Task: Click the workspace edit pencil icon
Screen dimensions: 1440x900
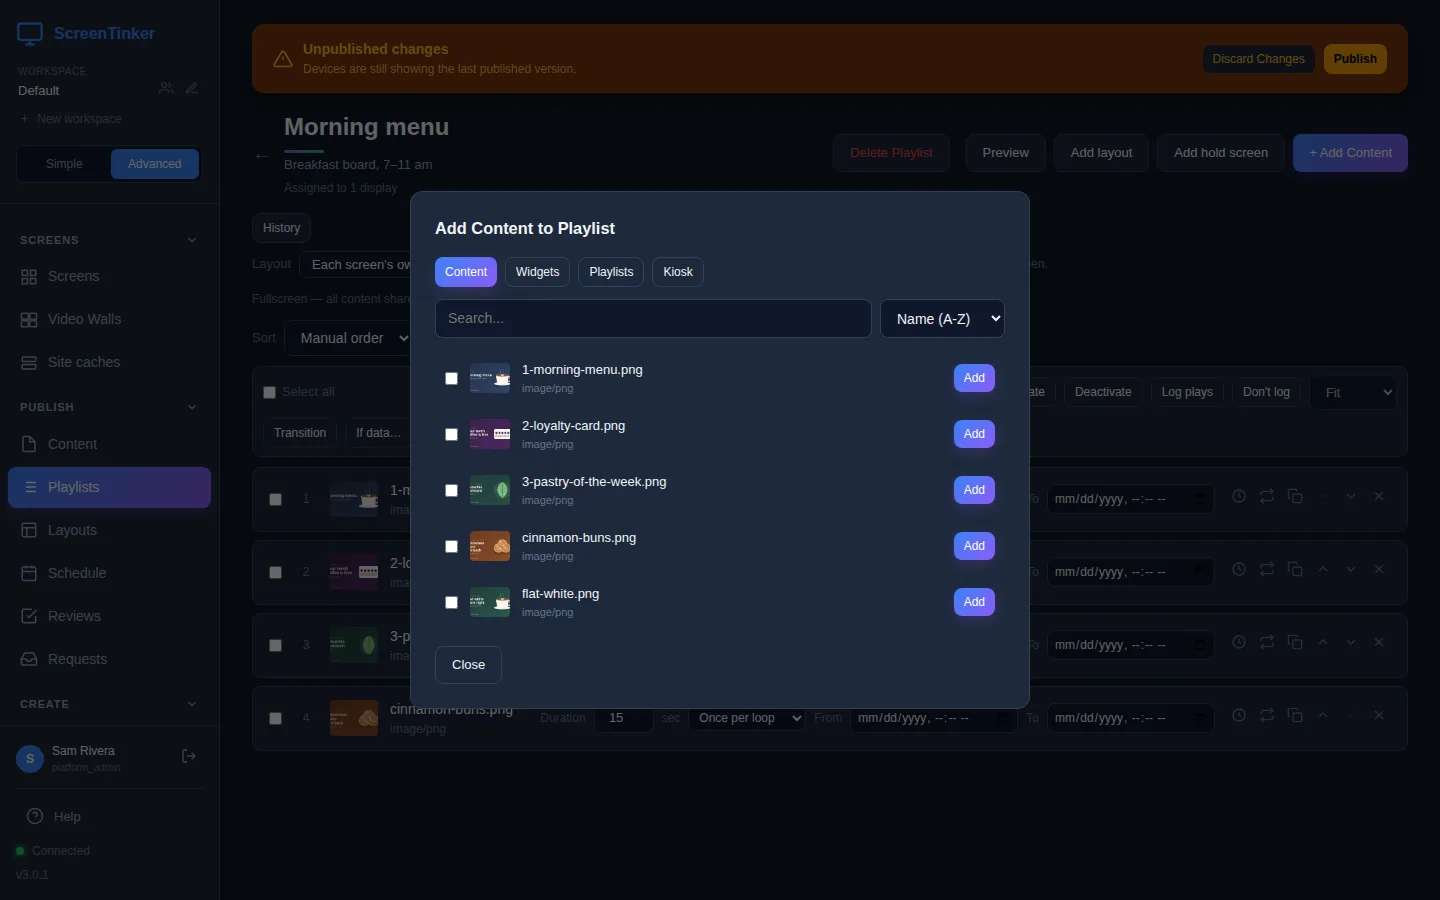Action: (x=192, y=89)
